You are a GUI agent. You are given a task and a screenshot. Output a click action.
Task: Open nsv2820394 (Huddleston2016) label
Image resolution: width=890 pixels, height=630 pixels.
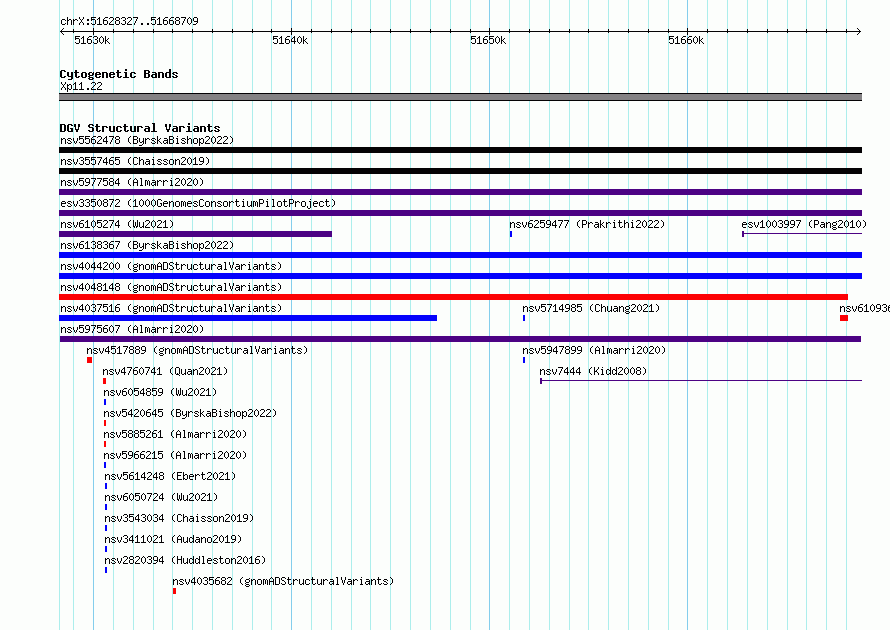185,560
